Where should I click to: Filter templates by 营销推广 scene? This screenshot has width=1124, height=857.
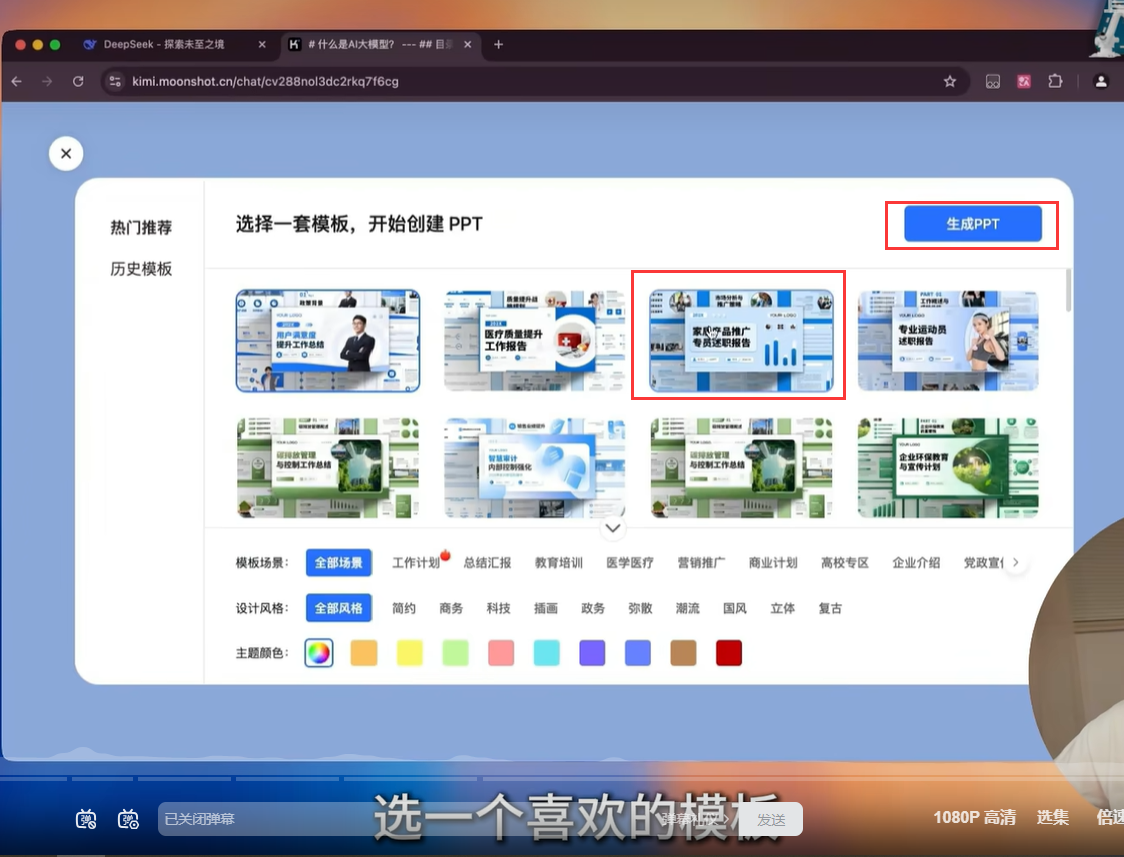pyautogui.click(x=701, y=562)
